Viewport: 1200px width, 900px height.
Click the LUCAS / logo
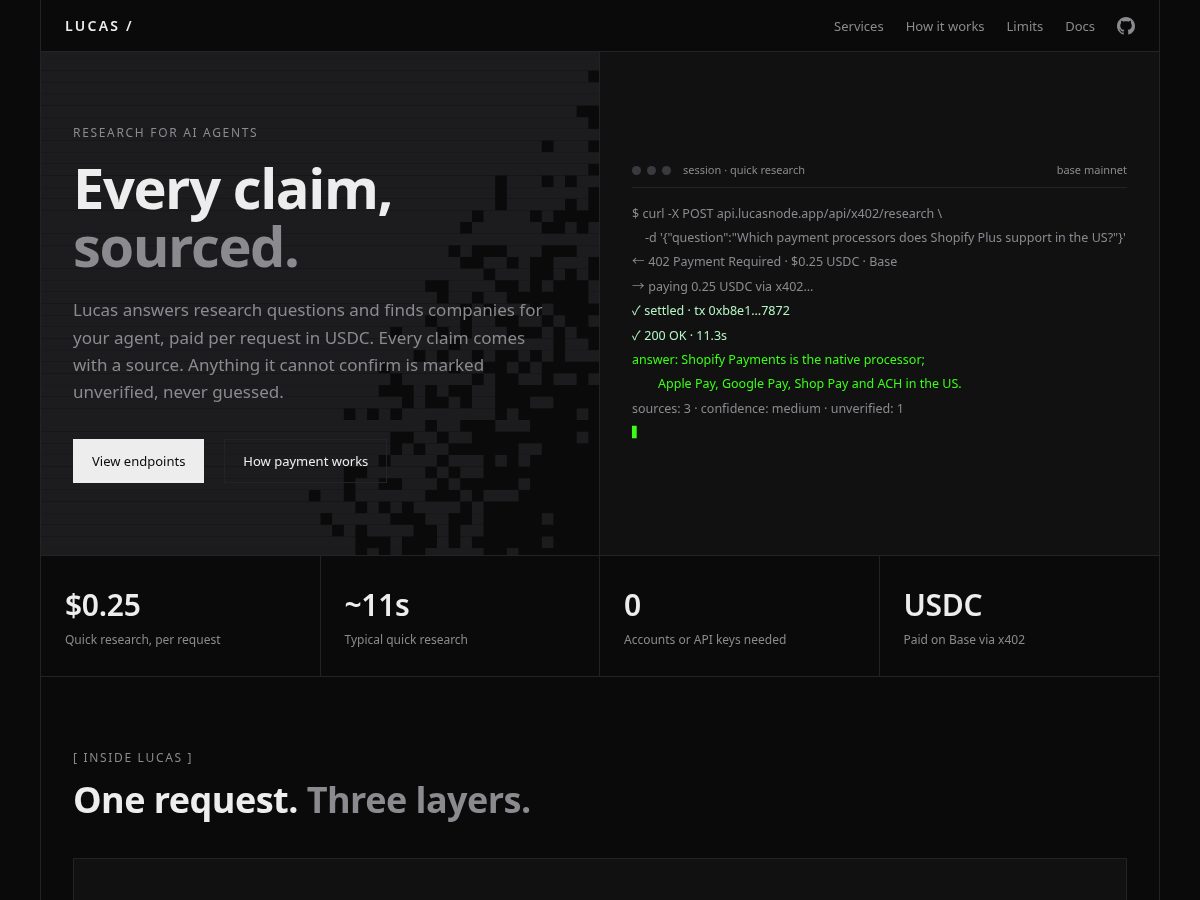coord(99,26)
